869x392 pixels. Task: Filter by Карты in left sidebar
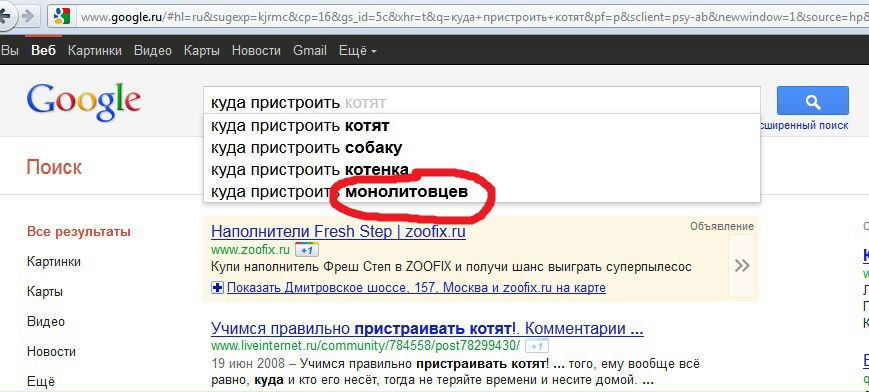pos(45,292)
